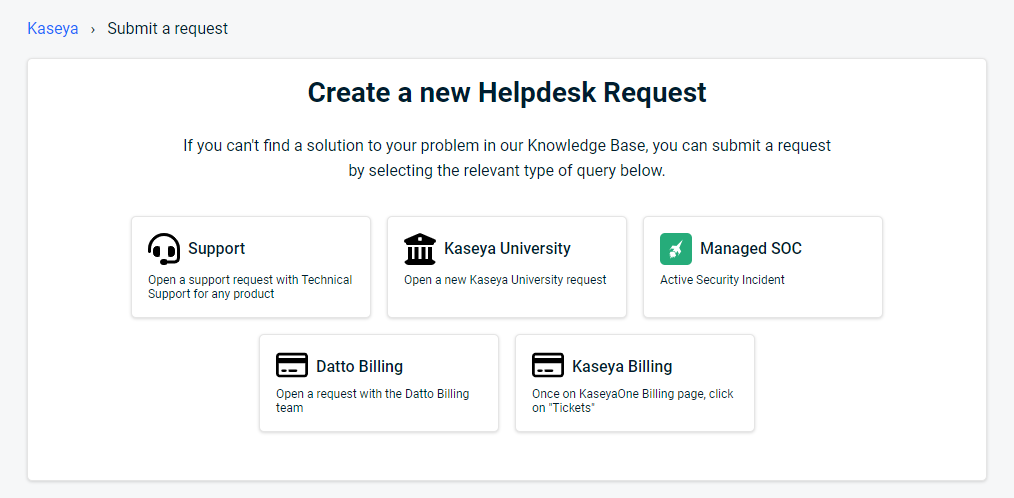
Task: Click 'Once on KaseyaOne Billing page' description
Action: coord(633,400)
